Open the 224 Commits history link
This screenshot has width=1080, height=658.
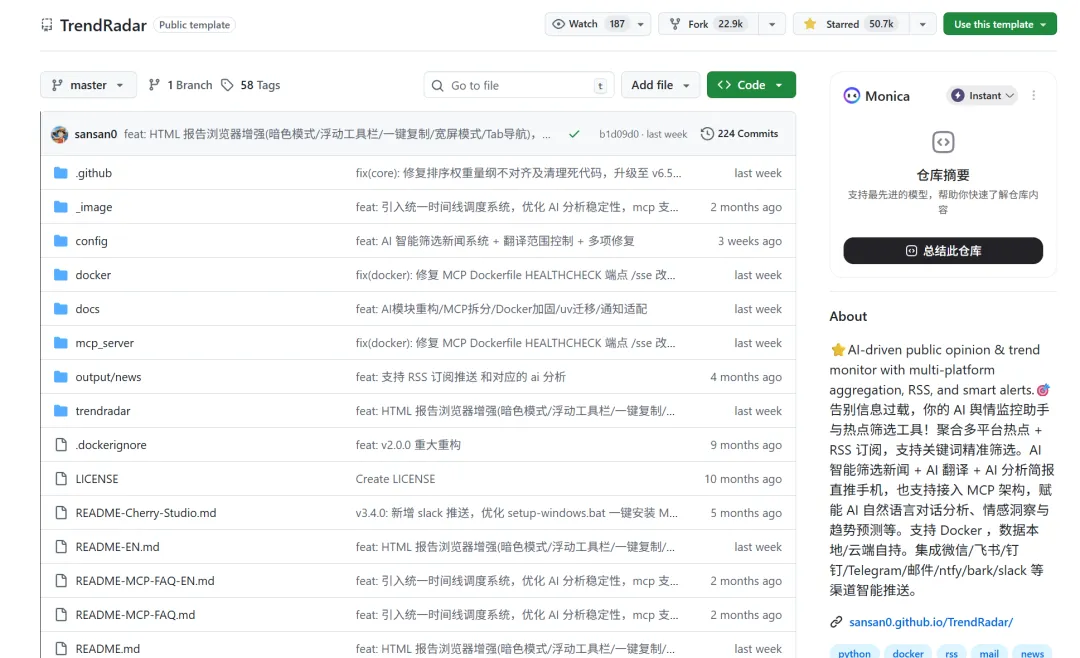pyautogui.click(x=739, y=134)
